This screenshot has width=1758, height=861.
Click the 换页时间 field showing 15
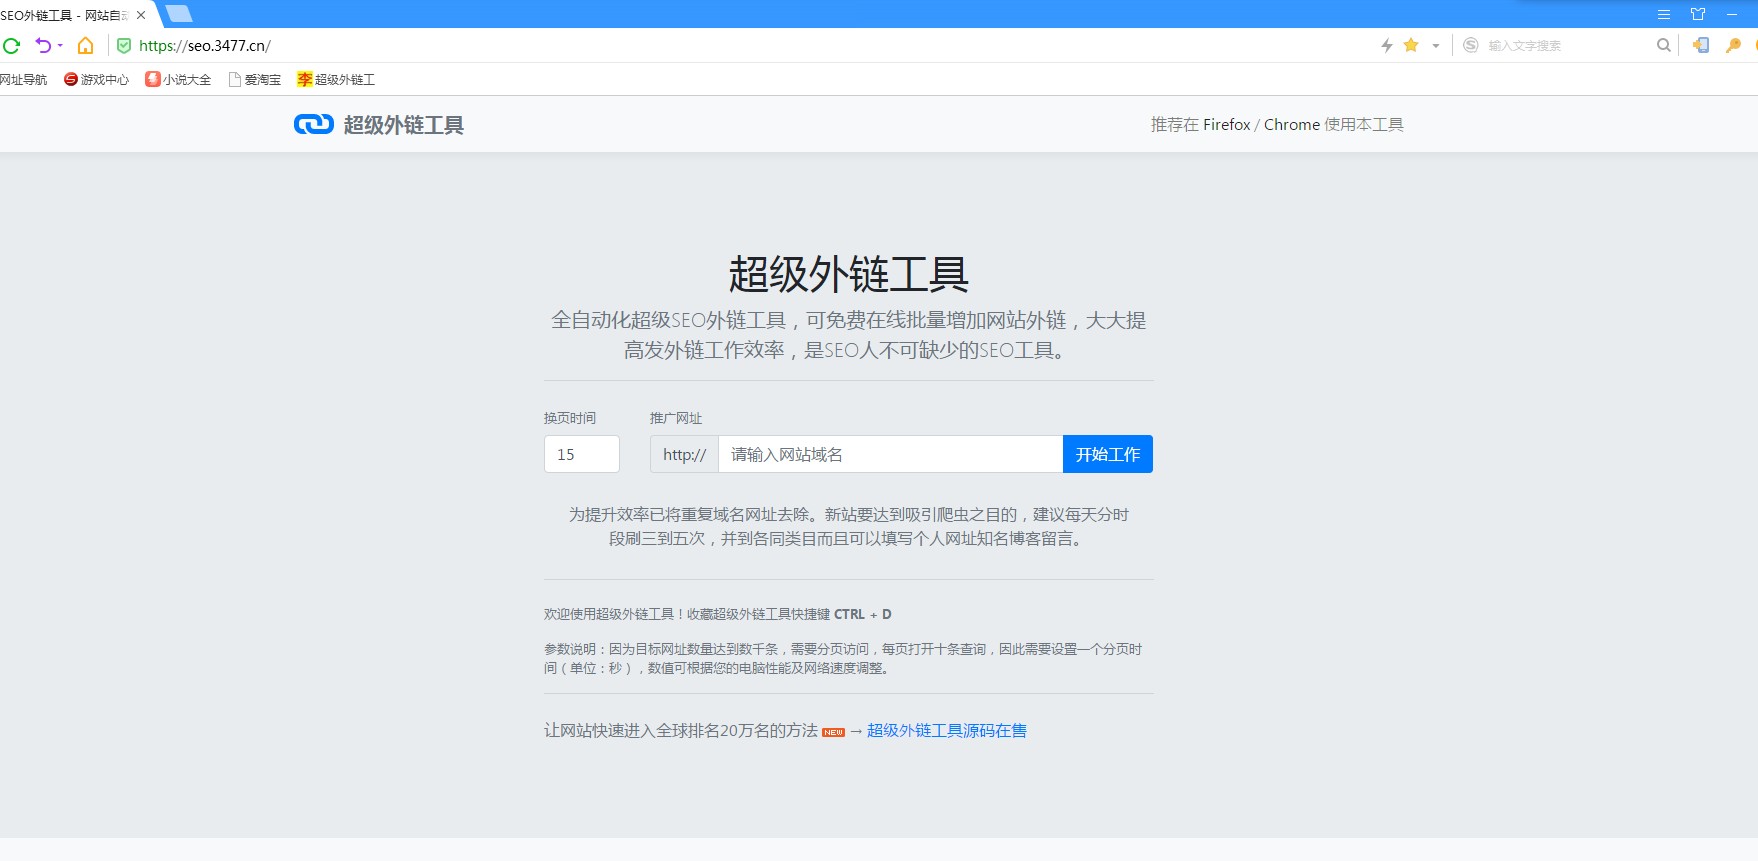click(581, 454)
